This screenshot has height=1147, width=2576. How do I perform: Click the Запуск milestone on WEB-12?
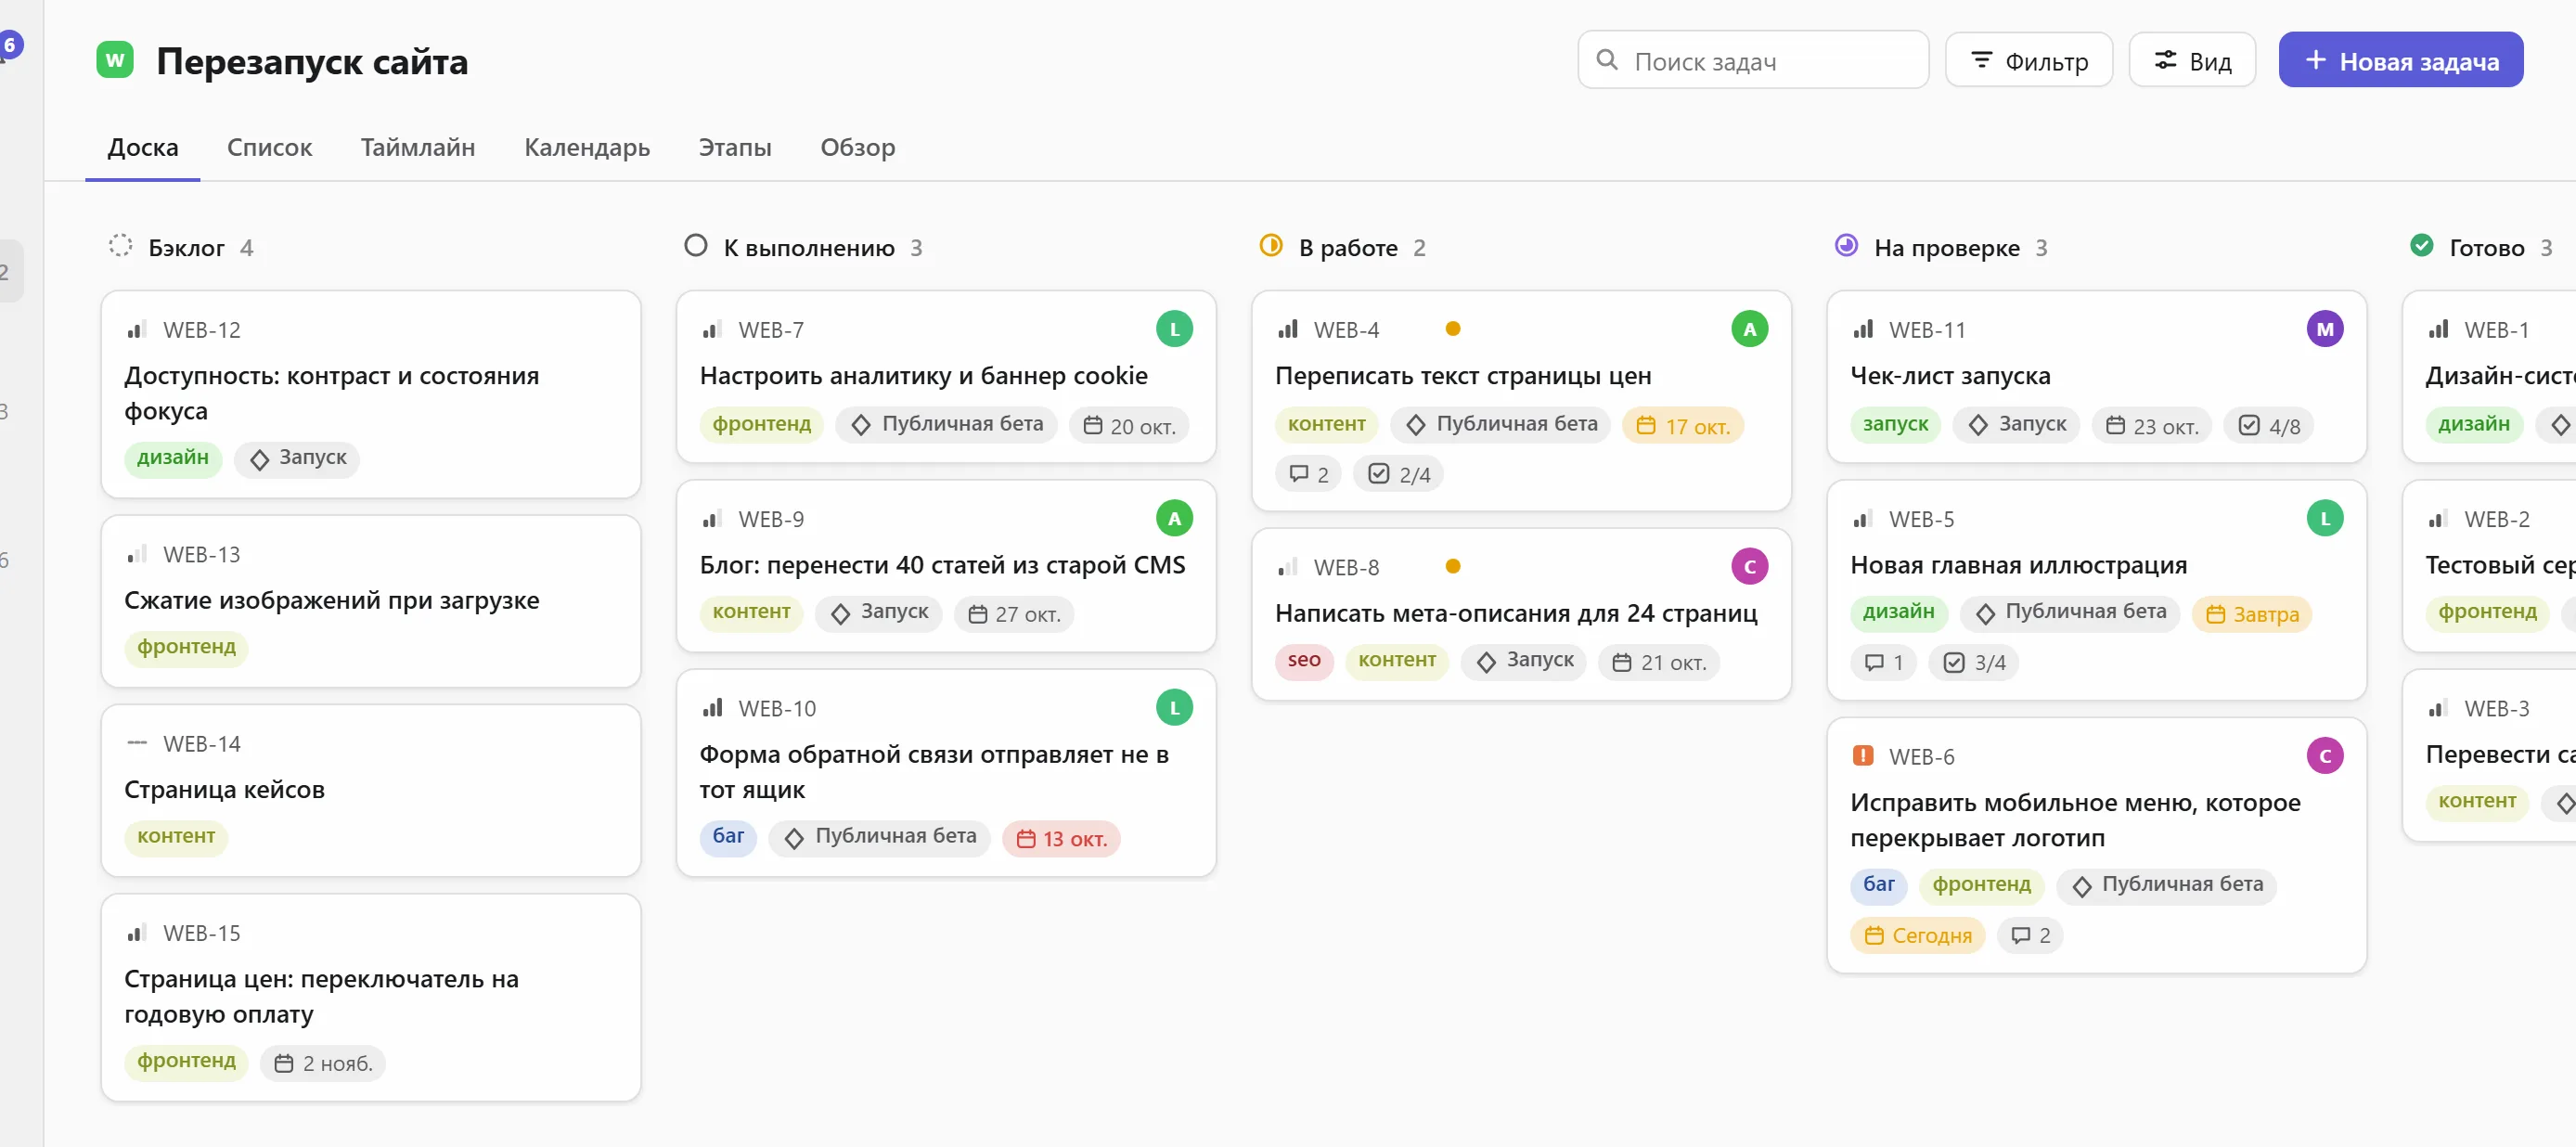(x=297, y=458)
